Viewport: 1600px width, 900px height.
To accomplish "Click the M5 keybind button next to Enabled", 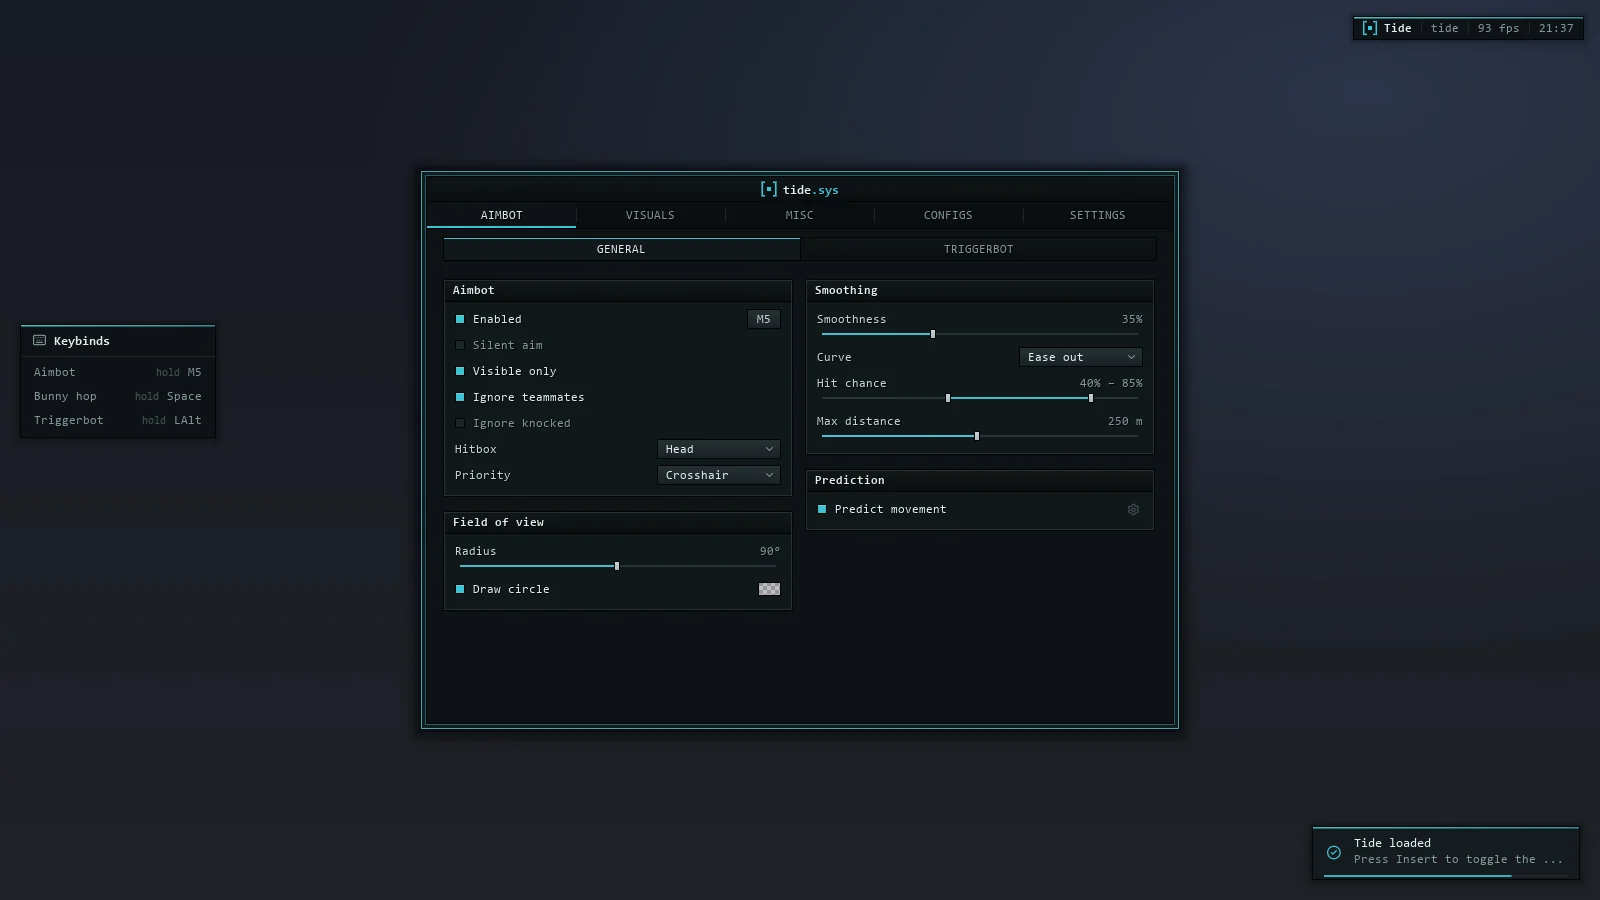I will click(764, 319).
